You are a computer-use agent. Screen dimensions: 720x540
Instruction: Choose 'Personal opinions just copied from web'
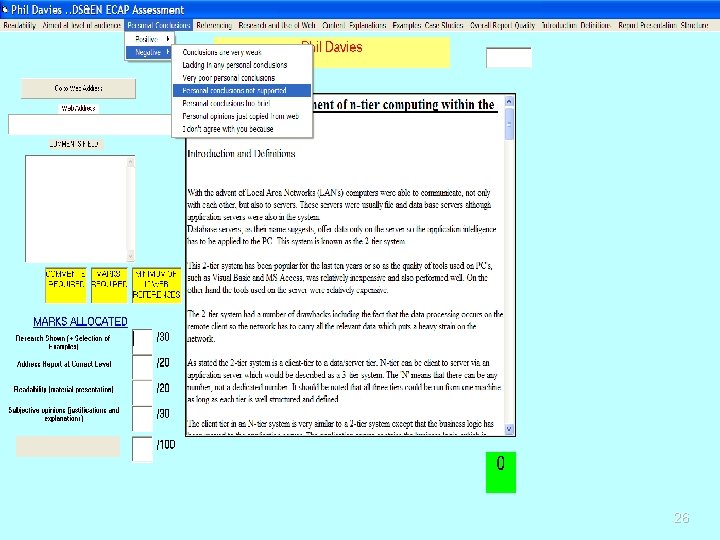[242, 116]
